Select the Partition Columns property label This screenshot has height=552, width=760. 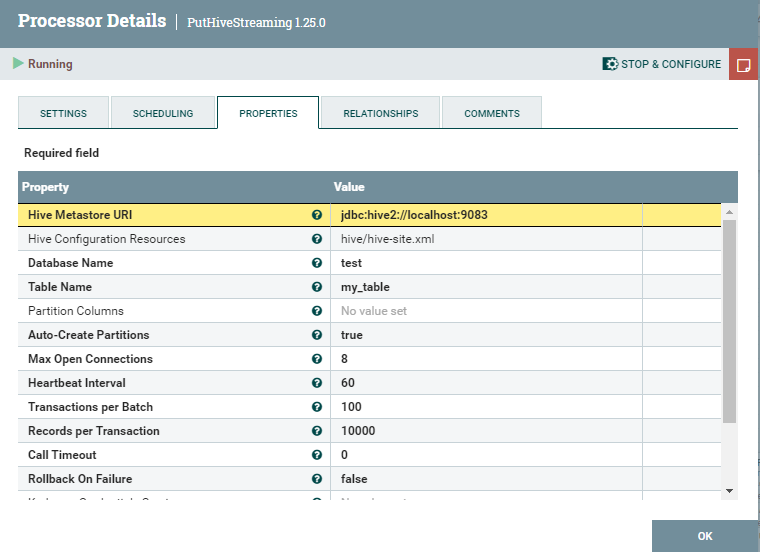pyautogui.click(x=76, y=311)
